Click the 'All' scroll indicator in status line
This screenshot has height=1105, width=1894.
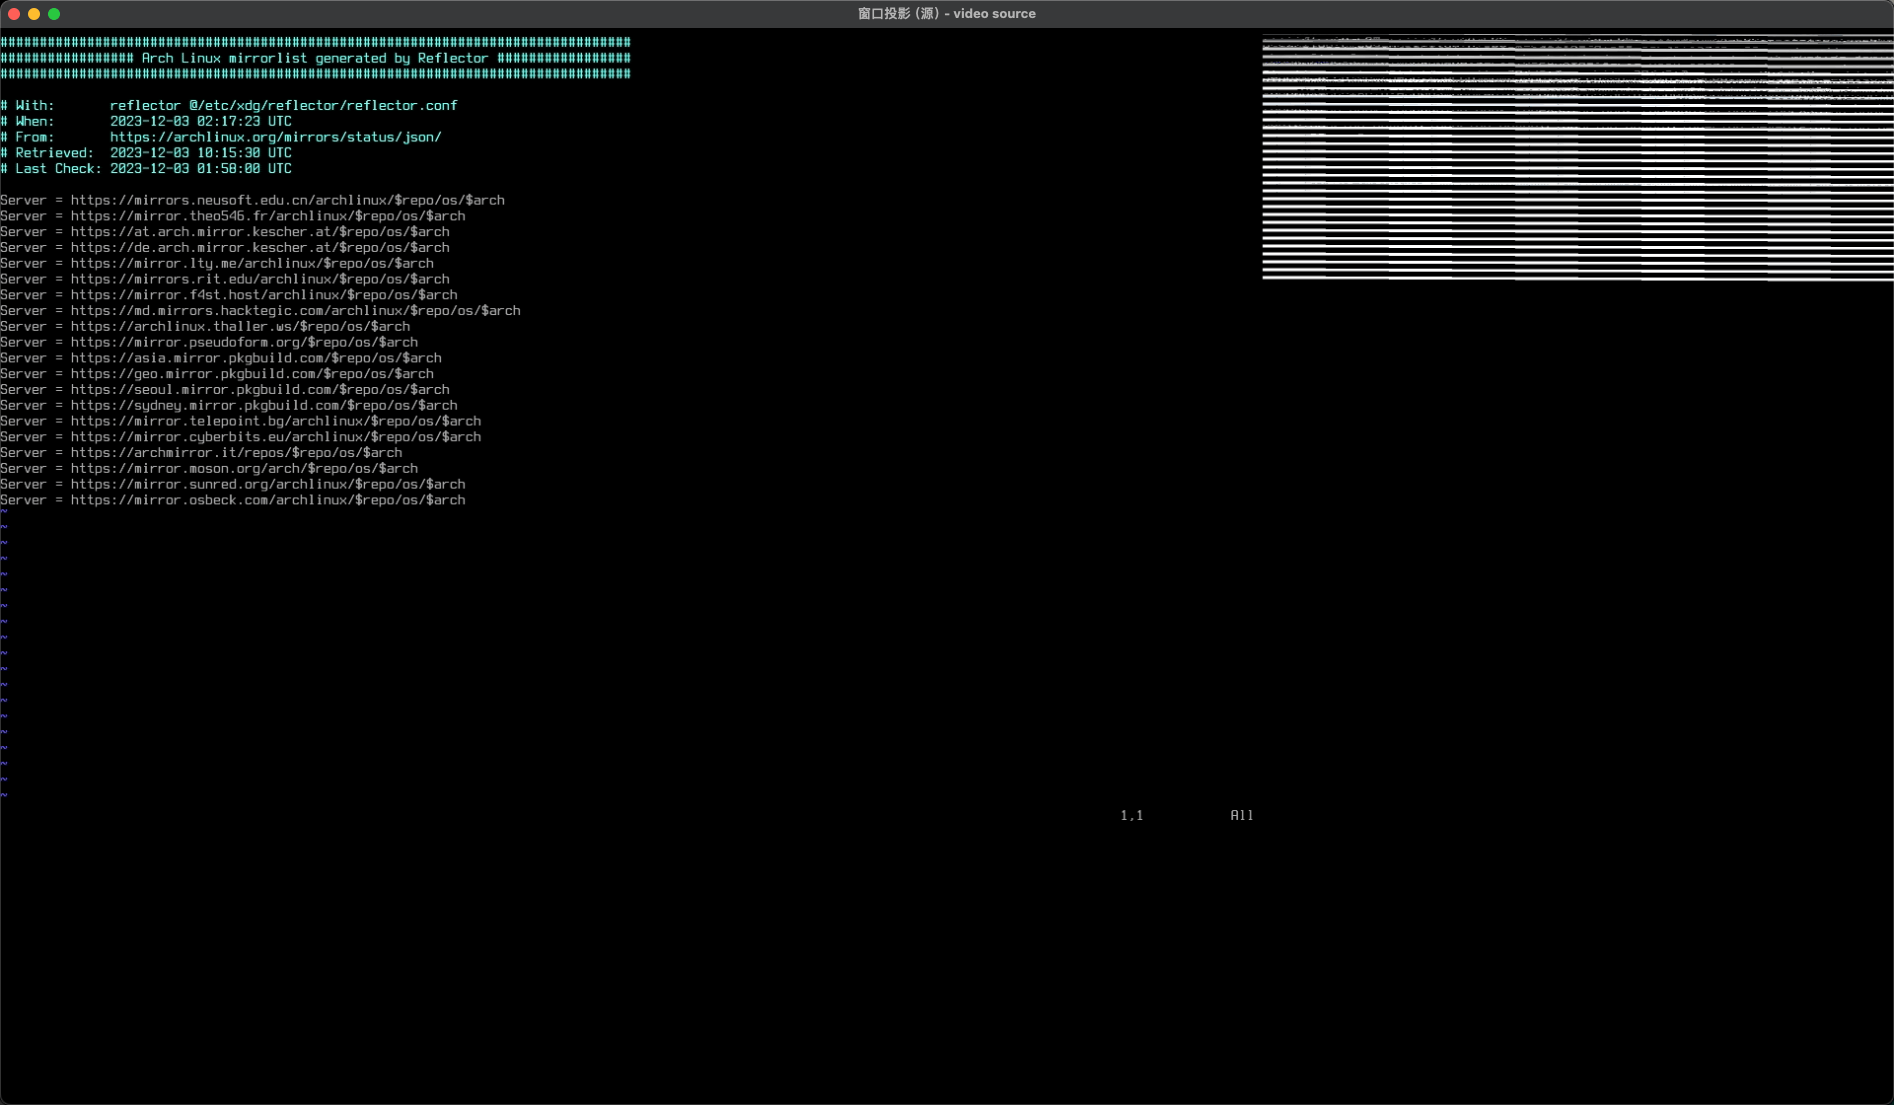1241,816
